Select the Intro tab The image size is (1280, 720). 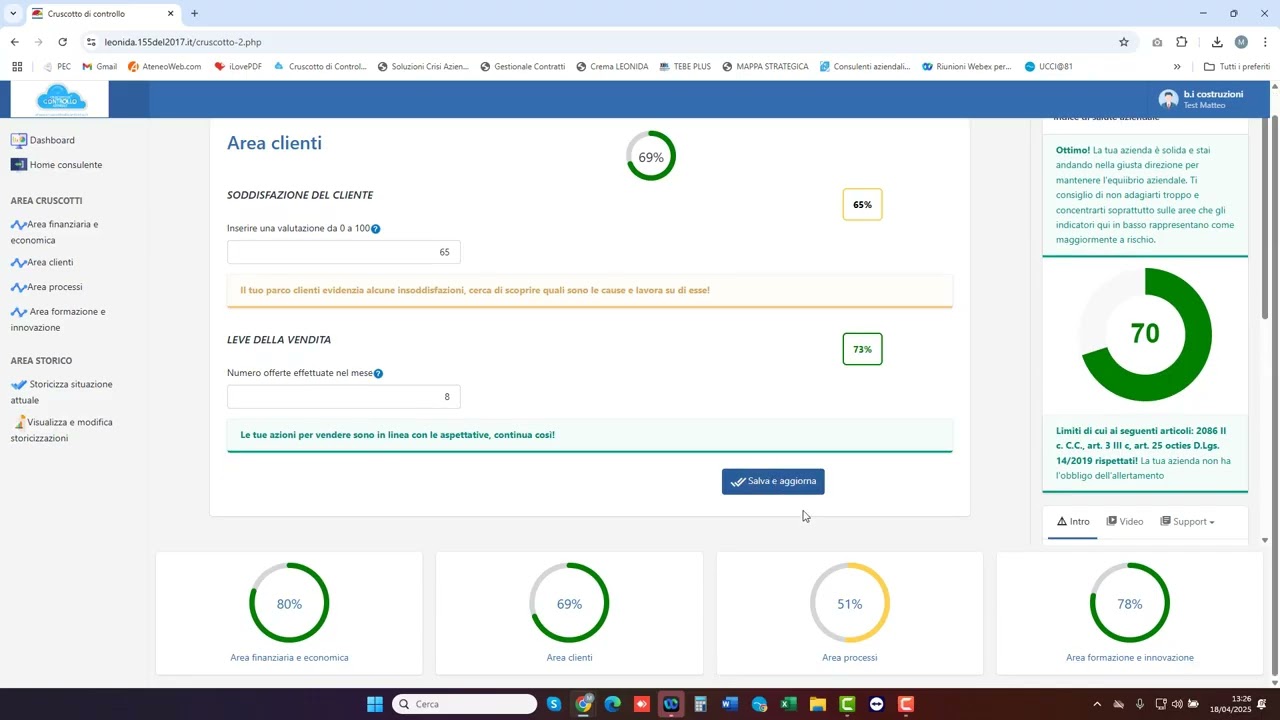[x=1073, y=522]
